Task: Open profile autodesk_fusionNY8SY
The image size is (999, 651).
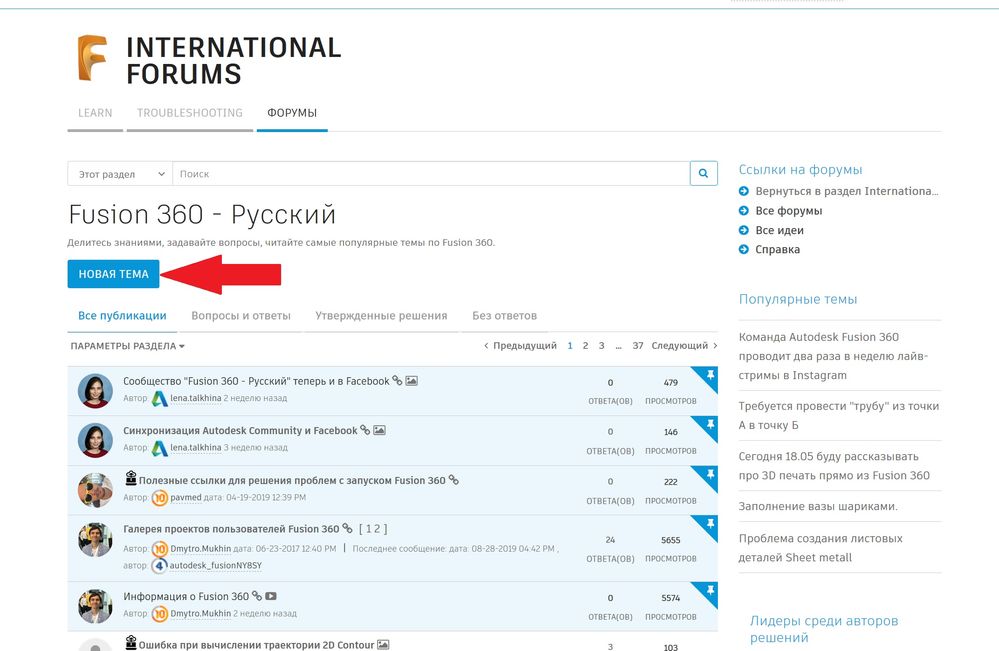Action: click(x=215, y=566)
